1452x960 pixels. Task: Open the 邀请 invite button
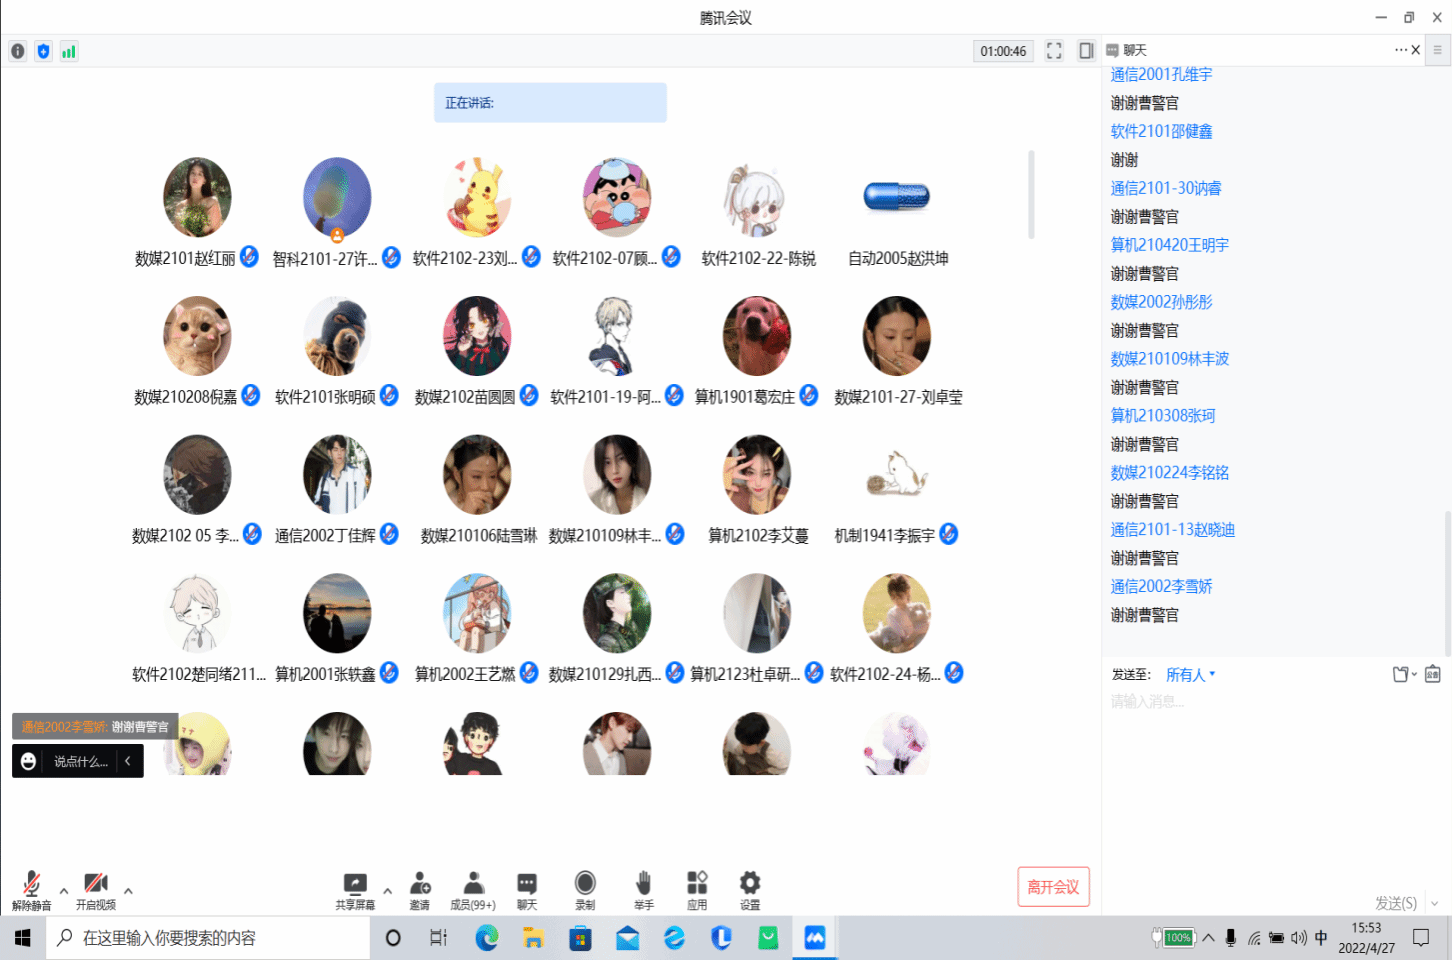420,890
